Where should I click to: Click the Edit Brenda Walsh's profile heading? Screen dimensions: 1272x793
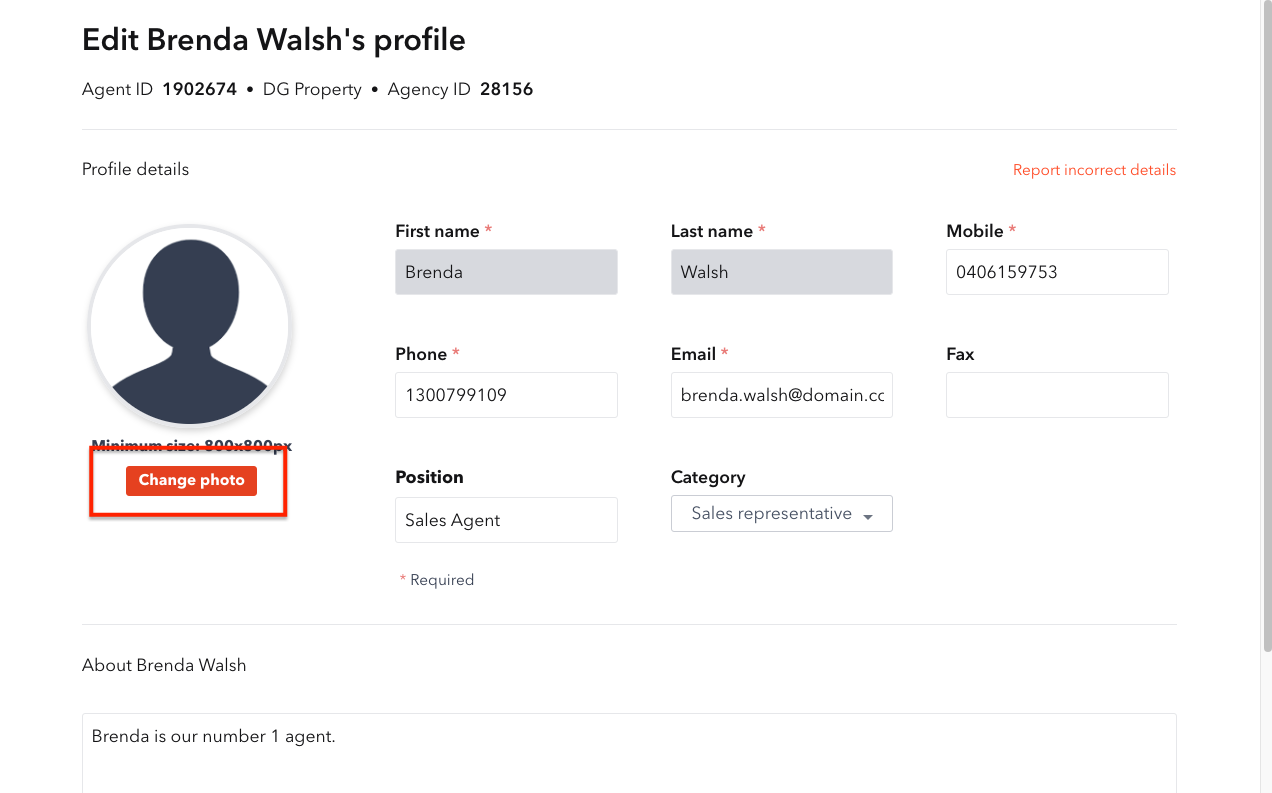coord(274,40)
